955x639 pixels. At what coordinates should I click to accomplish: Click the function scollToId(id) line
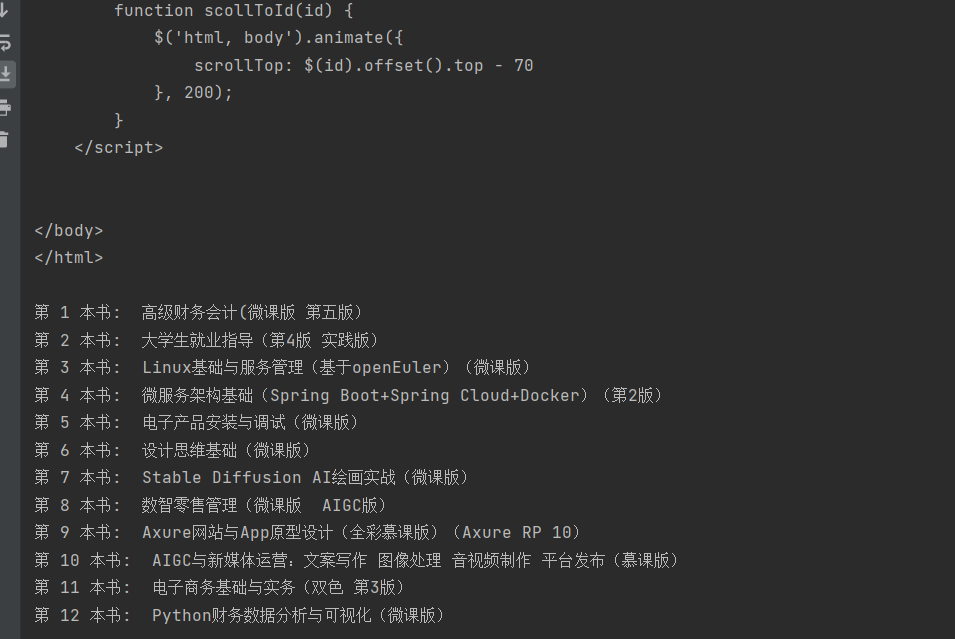(x=234, y=11)
